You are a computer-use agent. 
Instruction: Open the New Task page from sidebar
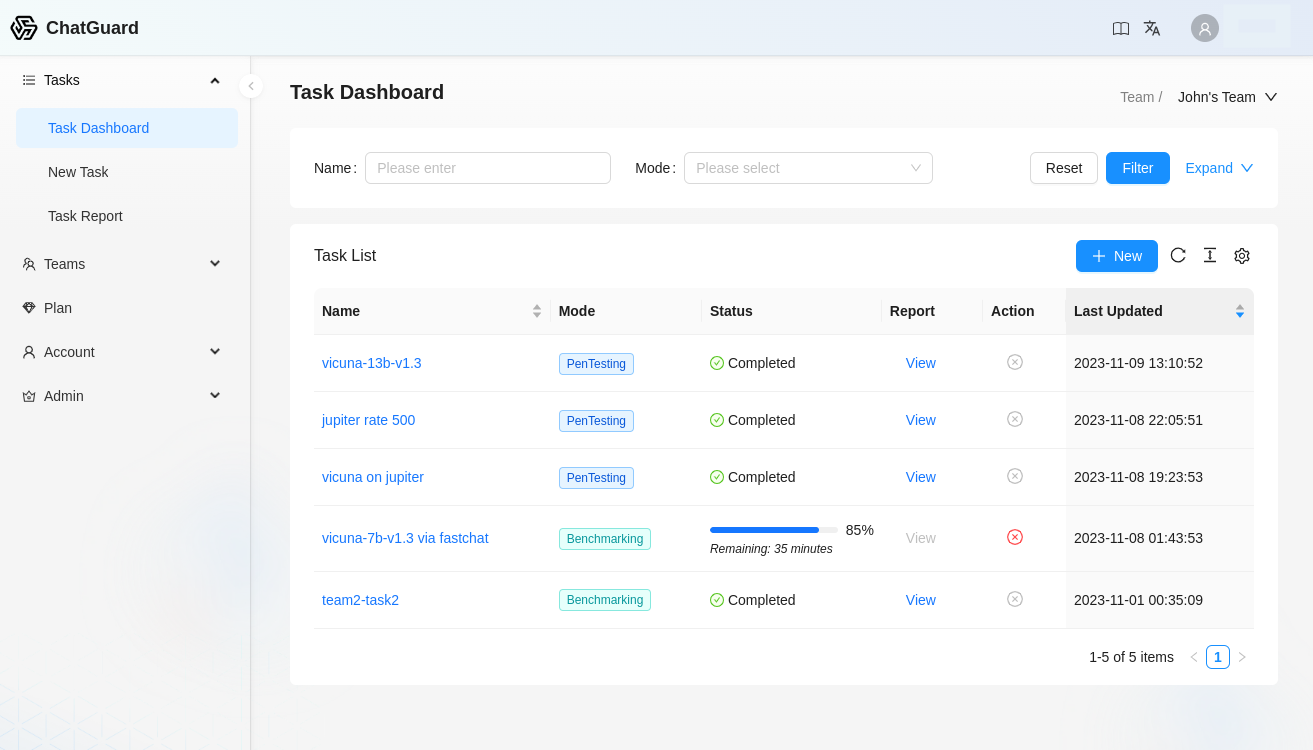(78, 172)
